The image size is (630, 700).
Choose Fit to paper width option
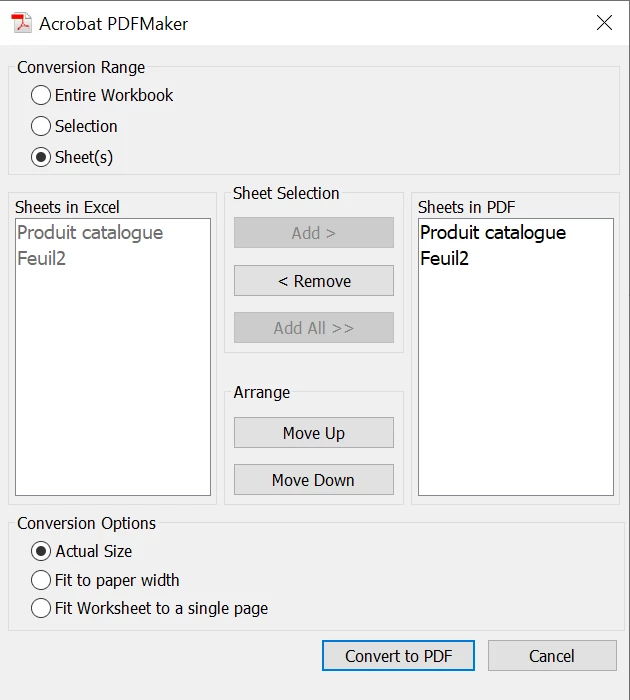click(105, 580)
